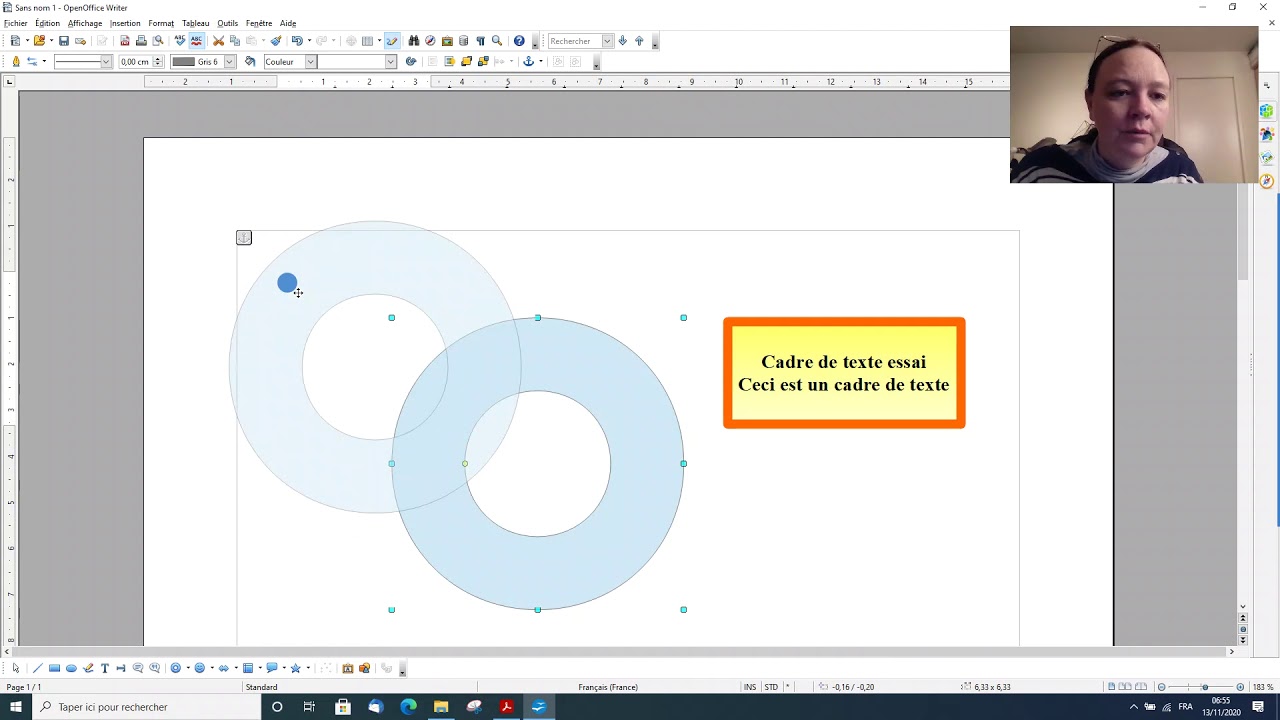Open the Stars shapes arrow dropdown
The height and width of the screenshot is (720, 1280).
[x=308, y=668]
